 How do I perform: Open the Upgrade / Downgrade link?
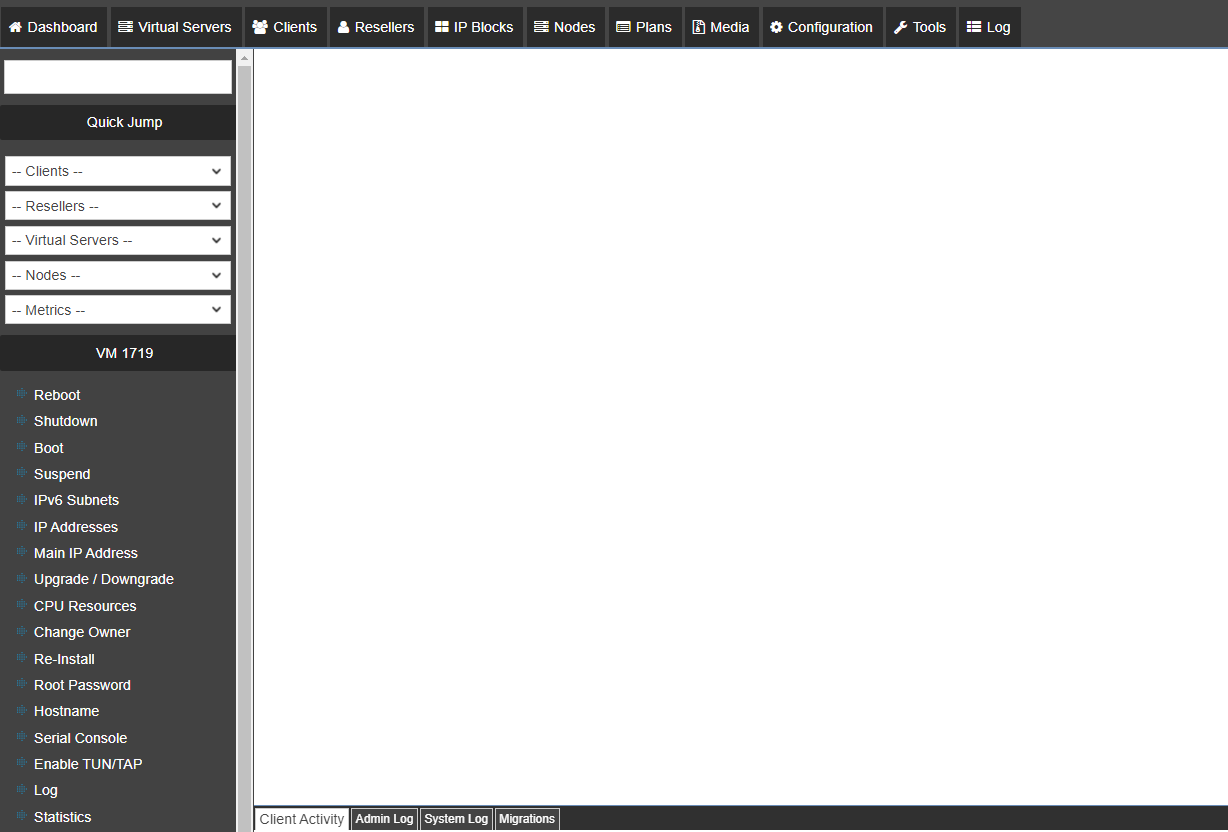tap(104, 579)
